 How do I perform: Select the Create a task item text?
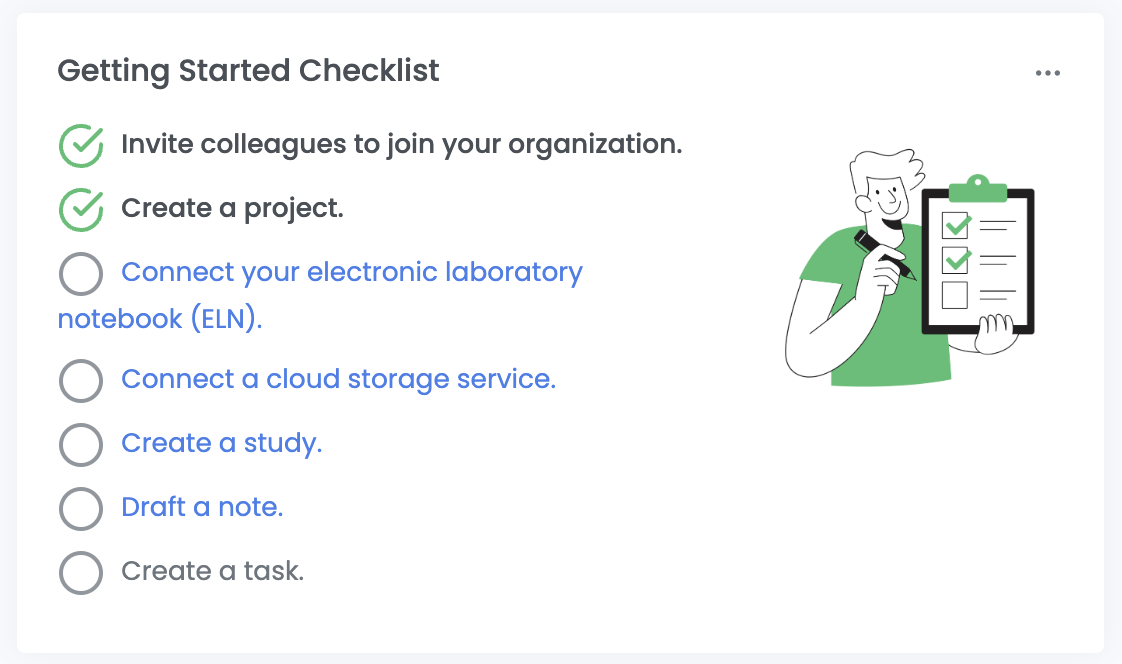212,572
